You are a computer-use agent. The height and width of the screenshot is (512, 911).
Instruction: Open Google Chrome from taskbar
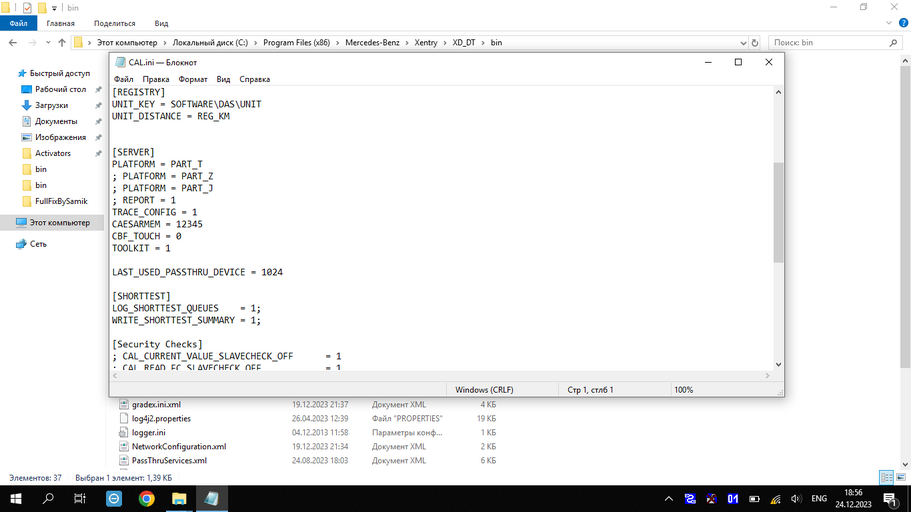[x=146, y=499]
